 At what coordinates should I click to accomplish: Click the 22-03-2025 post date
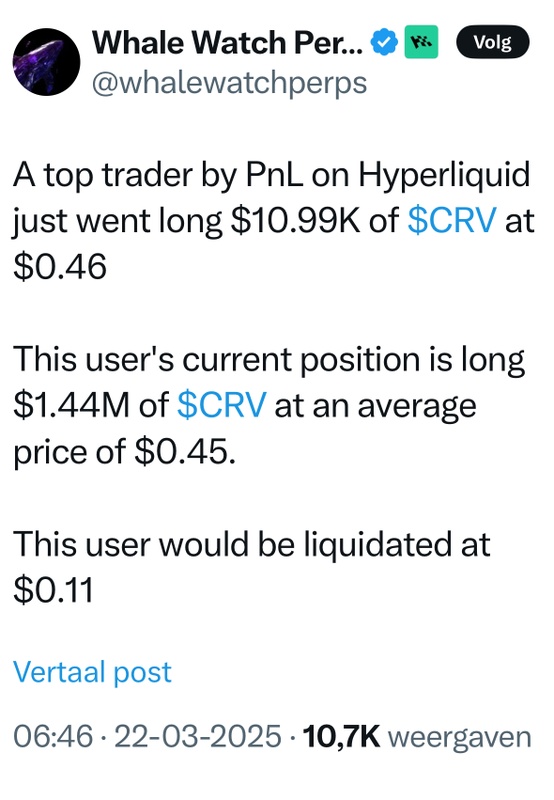coord(198,737)
